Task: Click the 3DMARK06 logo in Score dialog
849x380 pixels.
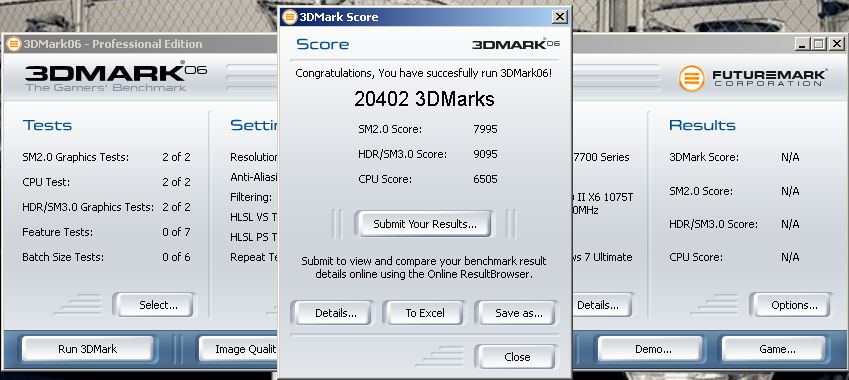Action: (x=515, y=44)
